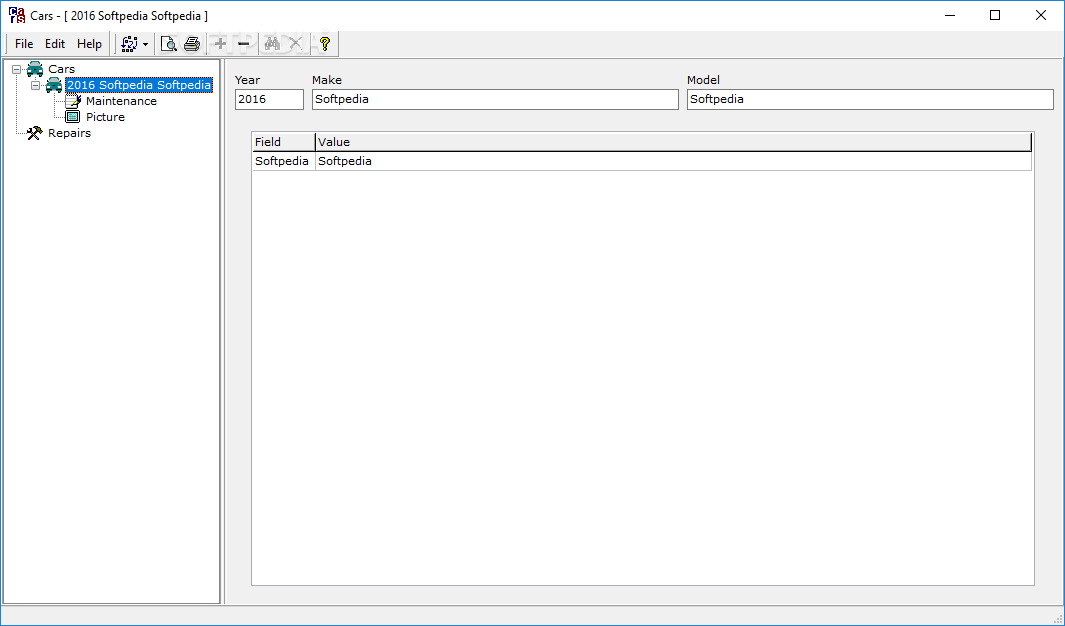Click the car icon beside the Cars root
The width and height of the screenshot is (1065, 626).
[x=35, y=69]
